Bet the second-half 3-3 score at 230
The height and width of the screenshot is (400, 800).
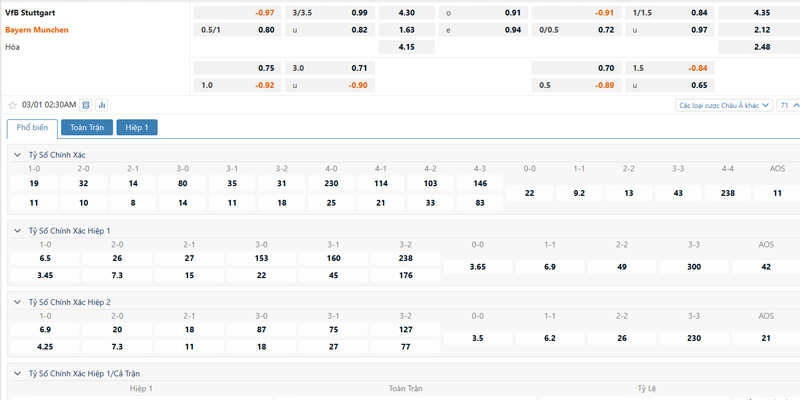(694, 338)
